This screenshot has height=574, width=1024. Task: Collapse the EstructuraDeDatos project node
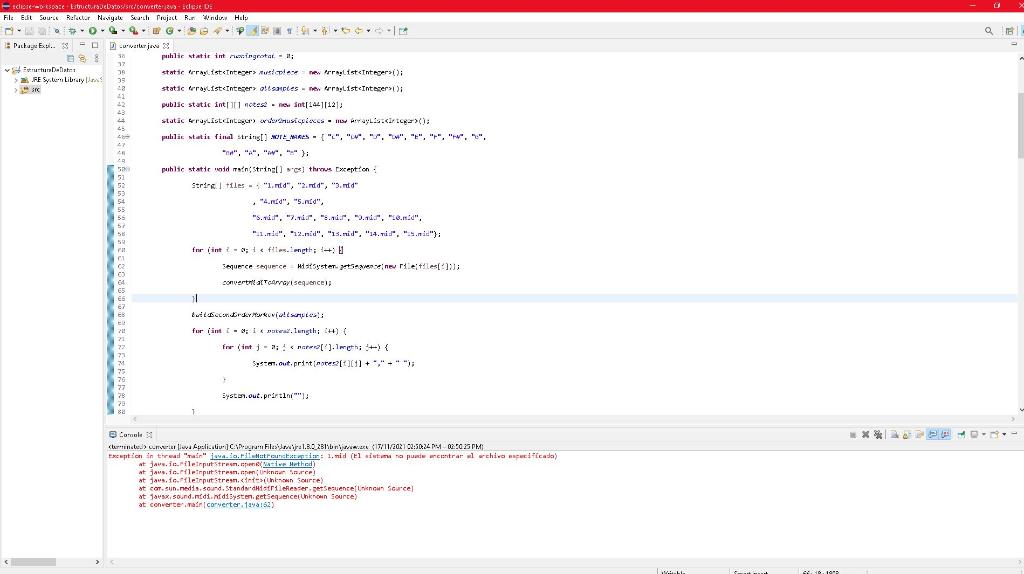7,70
